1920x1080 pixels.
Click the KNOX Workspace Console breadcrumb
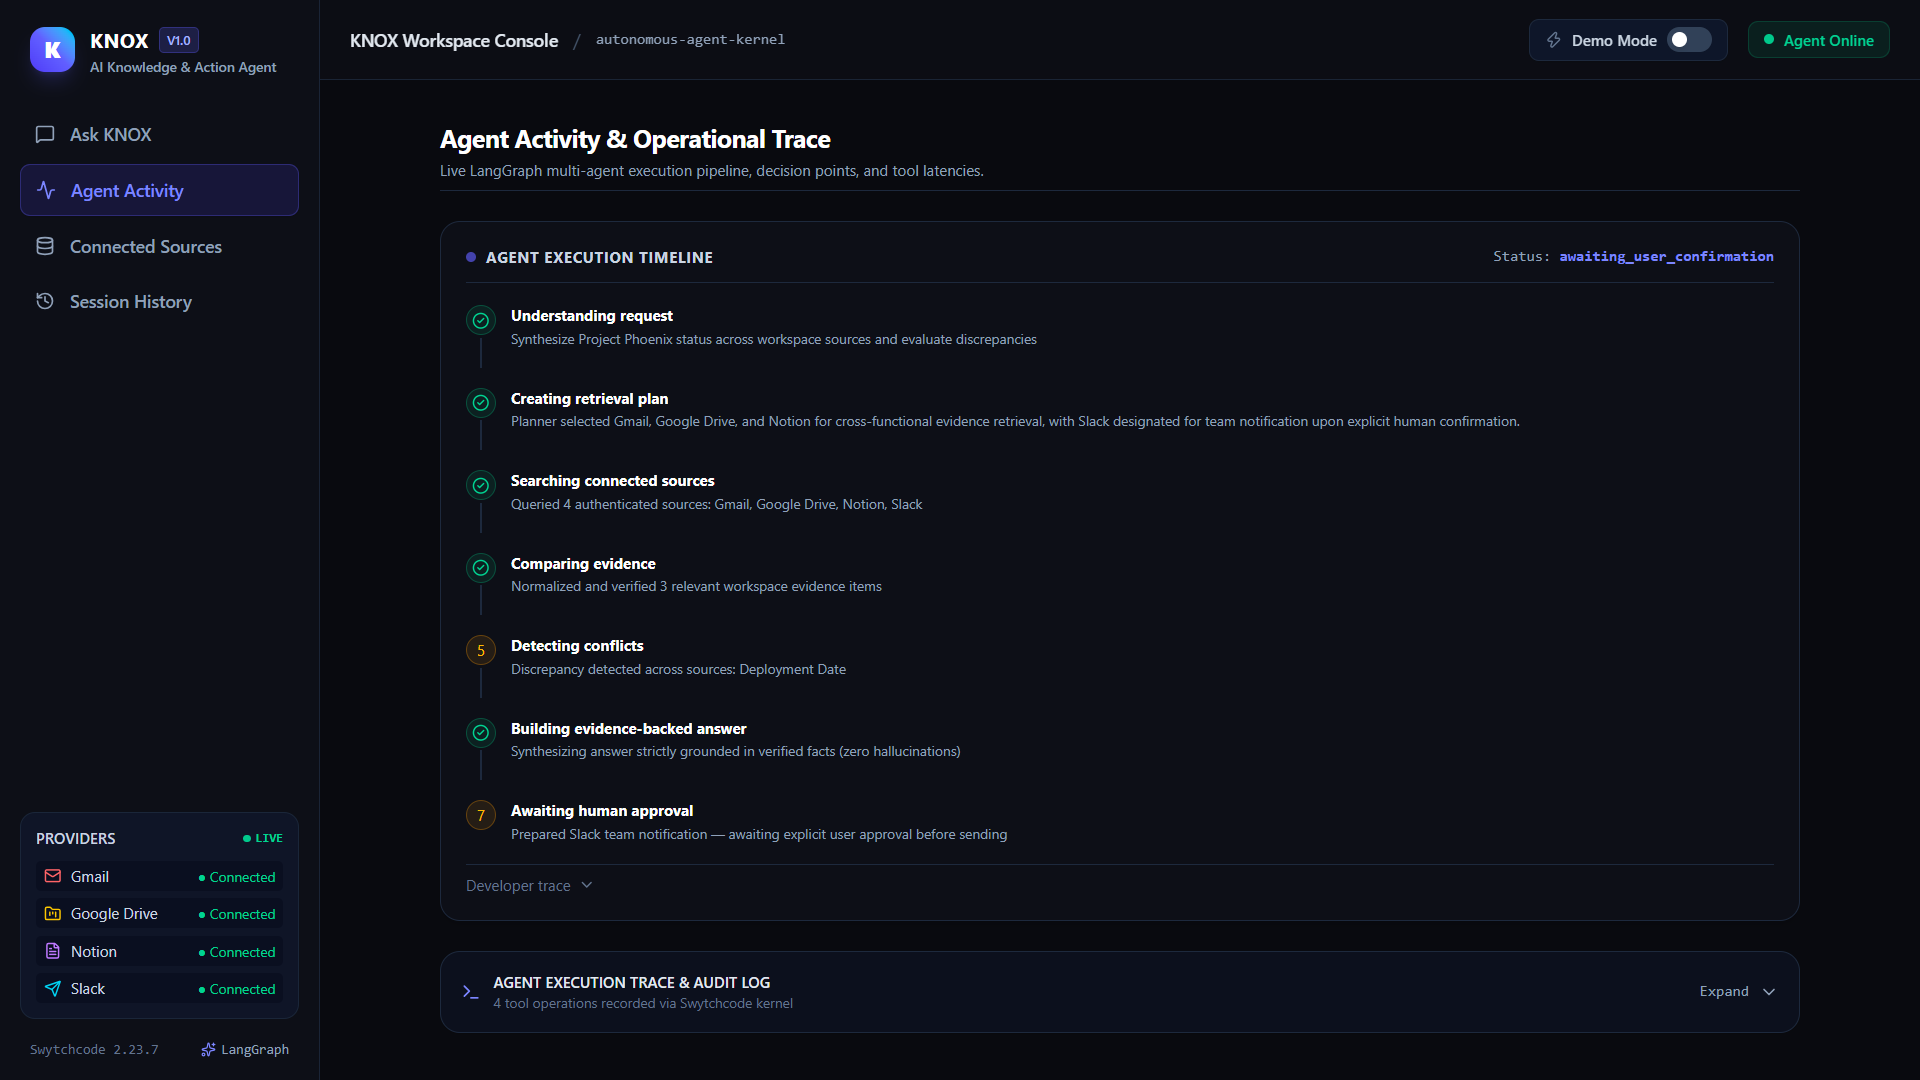coord(454,40)
